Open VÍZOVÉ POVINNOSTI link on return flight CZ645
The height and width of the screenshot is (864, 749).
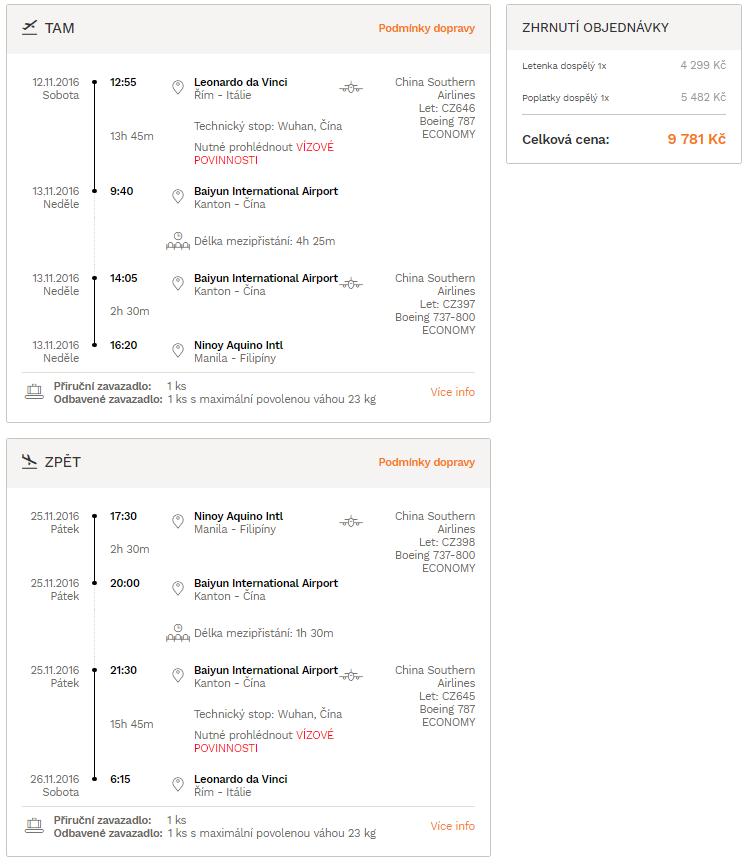(263, 742)
